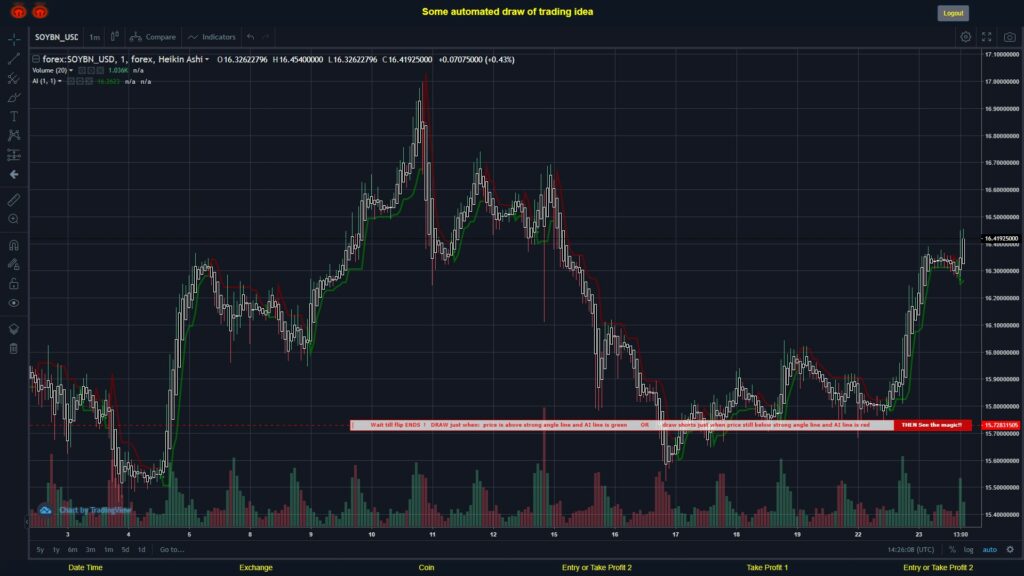Open the object tree layers icon
Screen dimensions: 1024x576
tap(14, 328)
